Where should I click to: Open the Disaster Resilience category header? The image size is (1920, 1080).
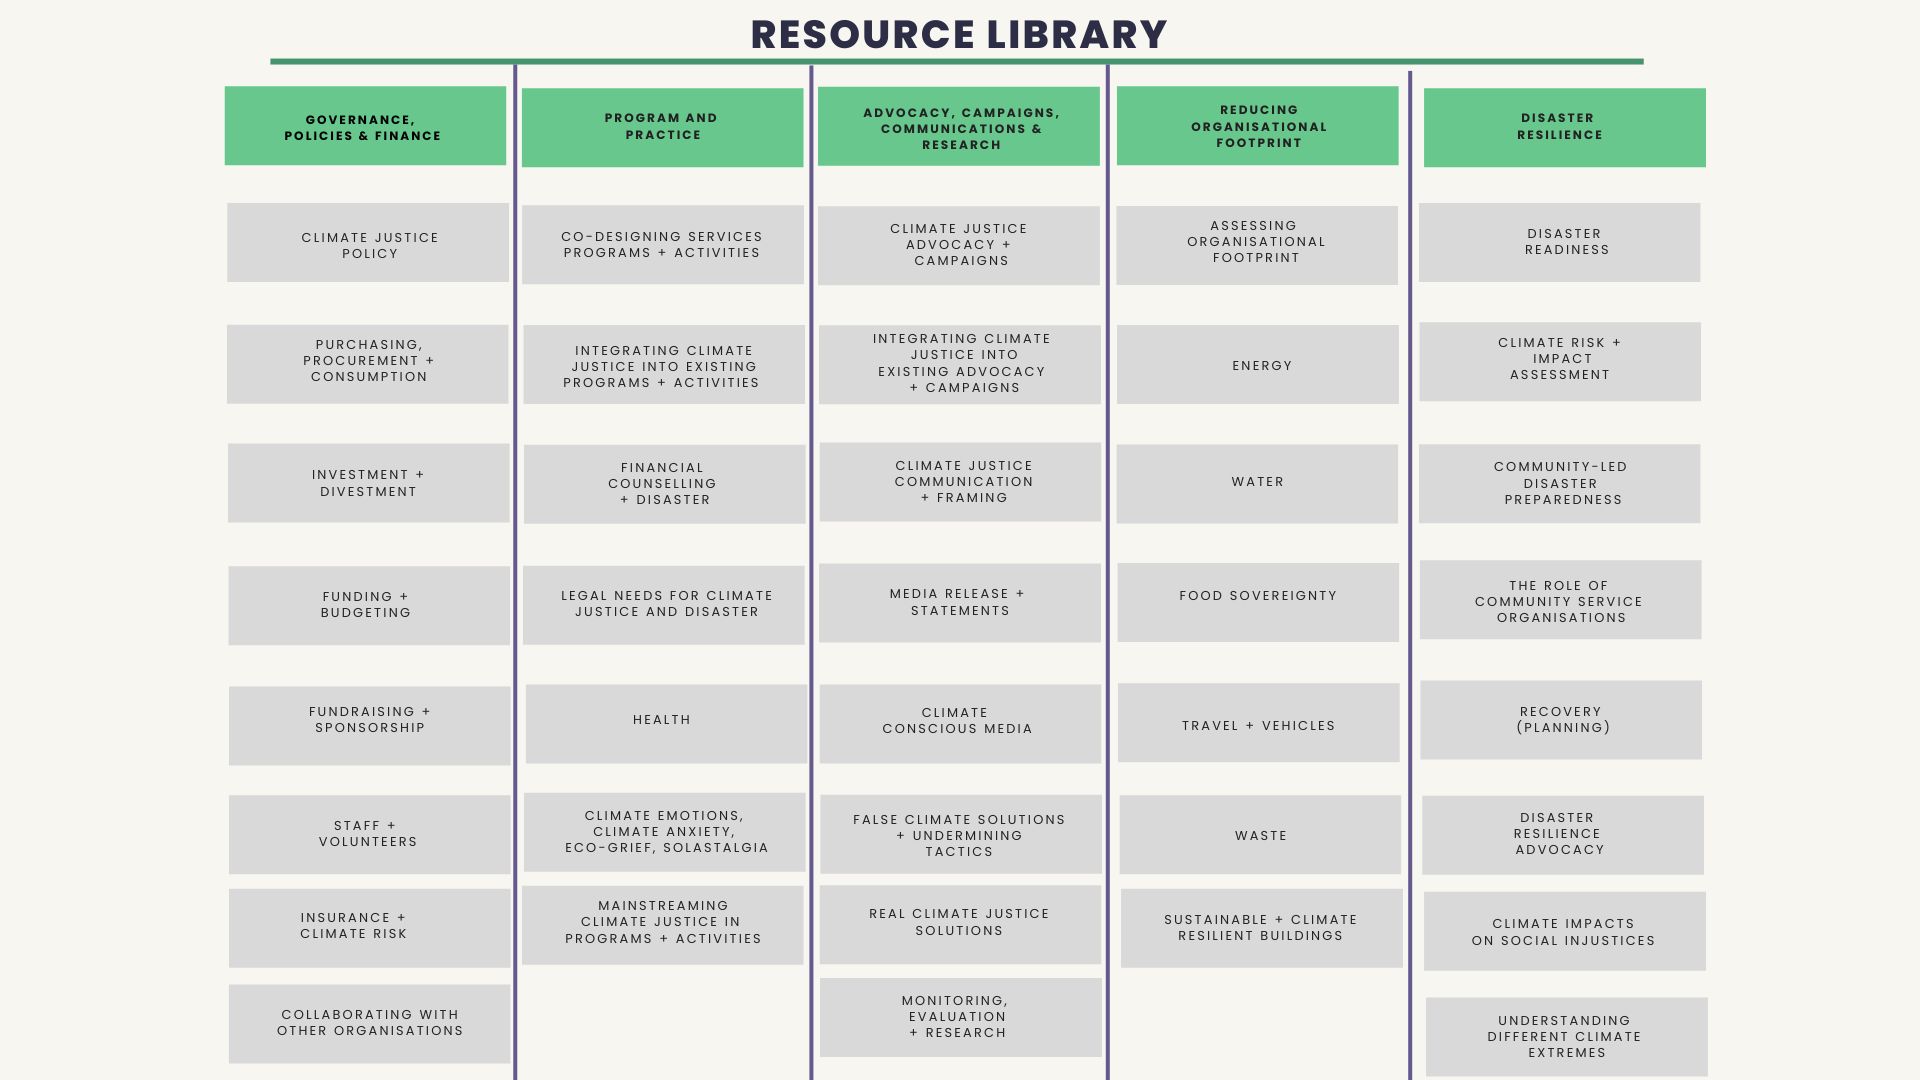(x=1564, y=127)
